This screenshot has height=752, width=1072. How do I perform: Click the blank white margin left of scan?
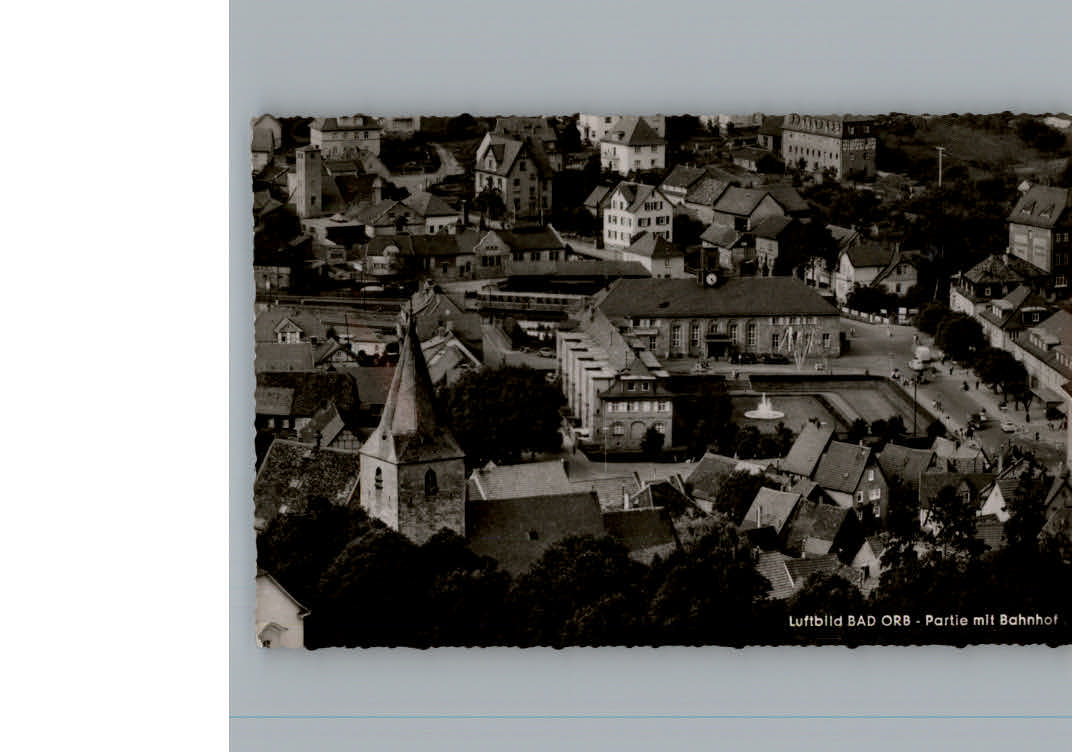[114, 376]
